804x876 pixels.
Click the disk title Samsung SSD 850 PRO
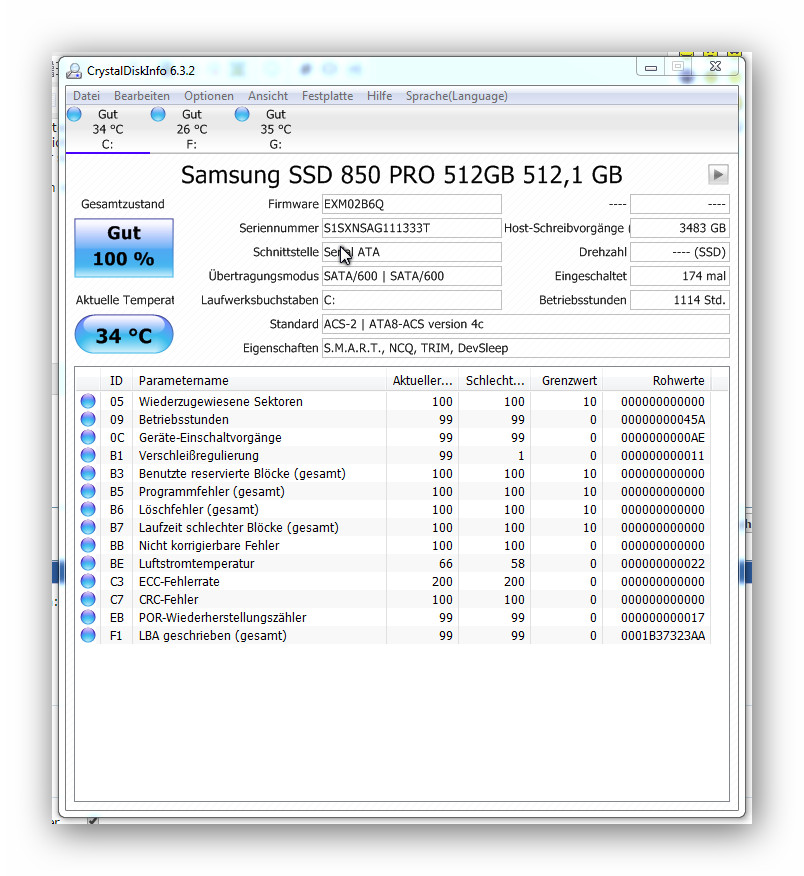click(401, 175)
